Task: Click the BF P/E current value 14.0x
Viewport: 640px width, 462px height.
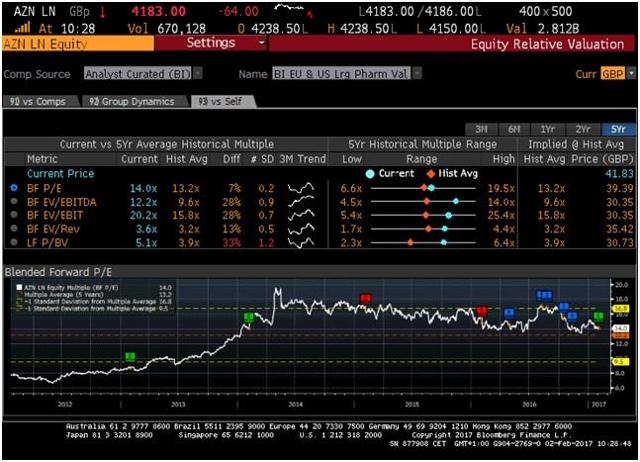Action: click(143, 188)
